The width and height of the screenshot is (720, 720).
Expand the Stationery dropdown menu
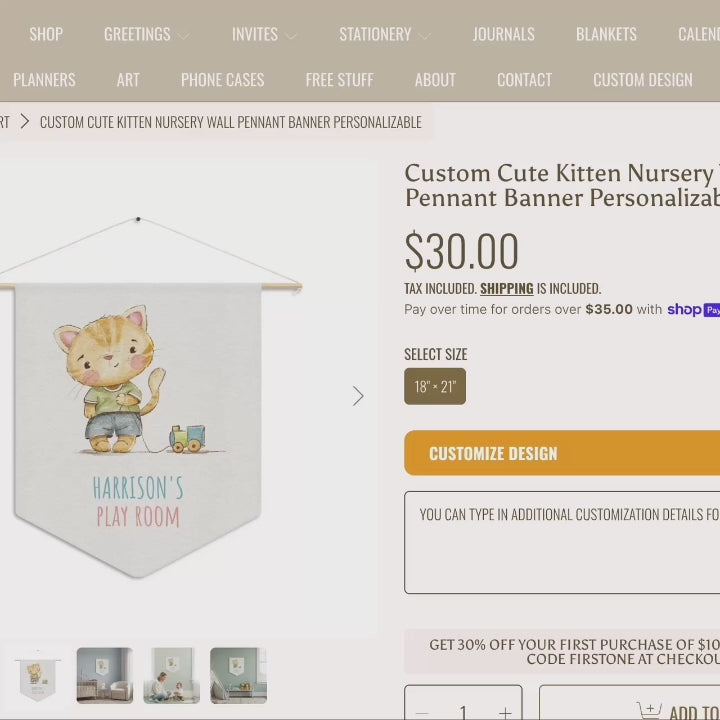tap(424, 35)
